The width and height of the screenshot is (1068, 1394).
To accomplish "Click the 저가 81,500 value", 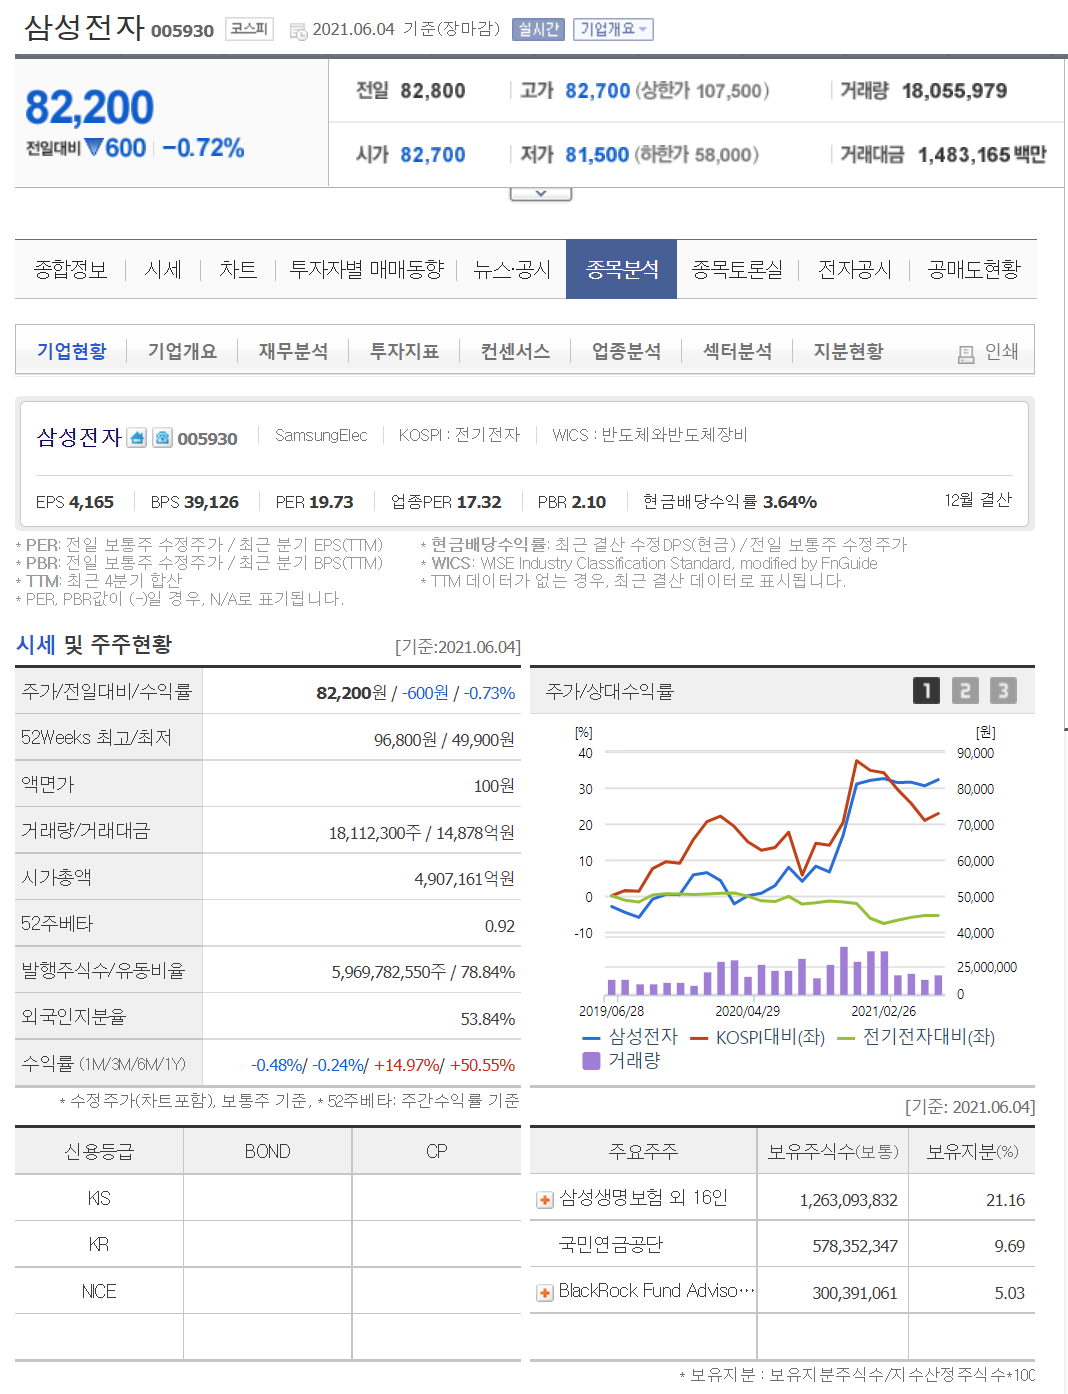I will pos(597,155).
